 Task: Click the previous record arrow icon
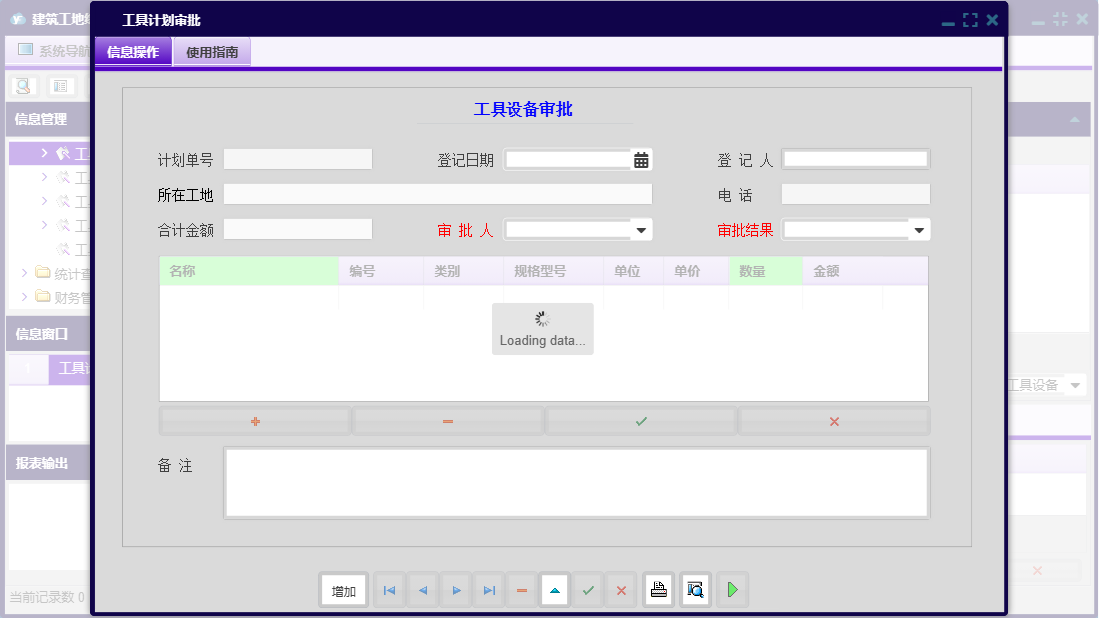tap(422, 590)
